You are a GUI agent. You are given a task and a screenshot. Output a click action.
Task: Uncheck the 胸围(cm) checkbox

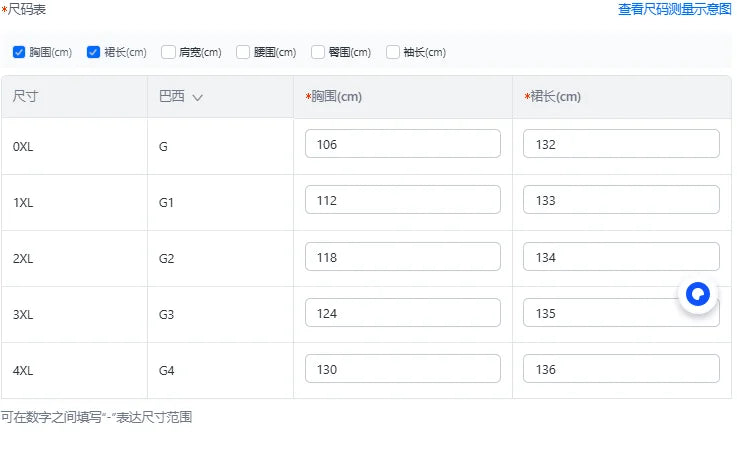pyautogui.click(x=19, y=52)
